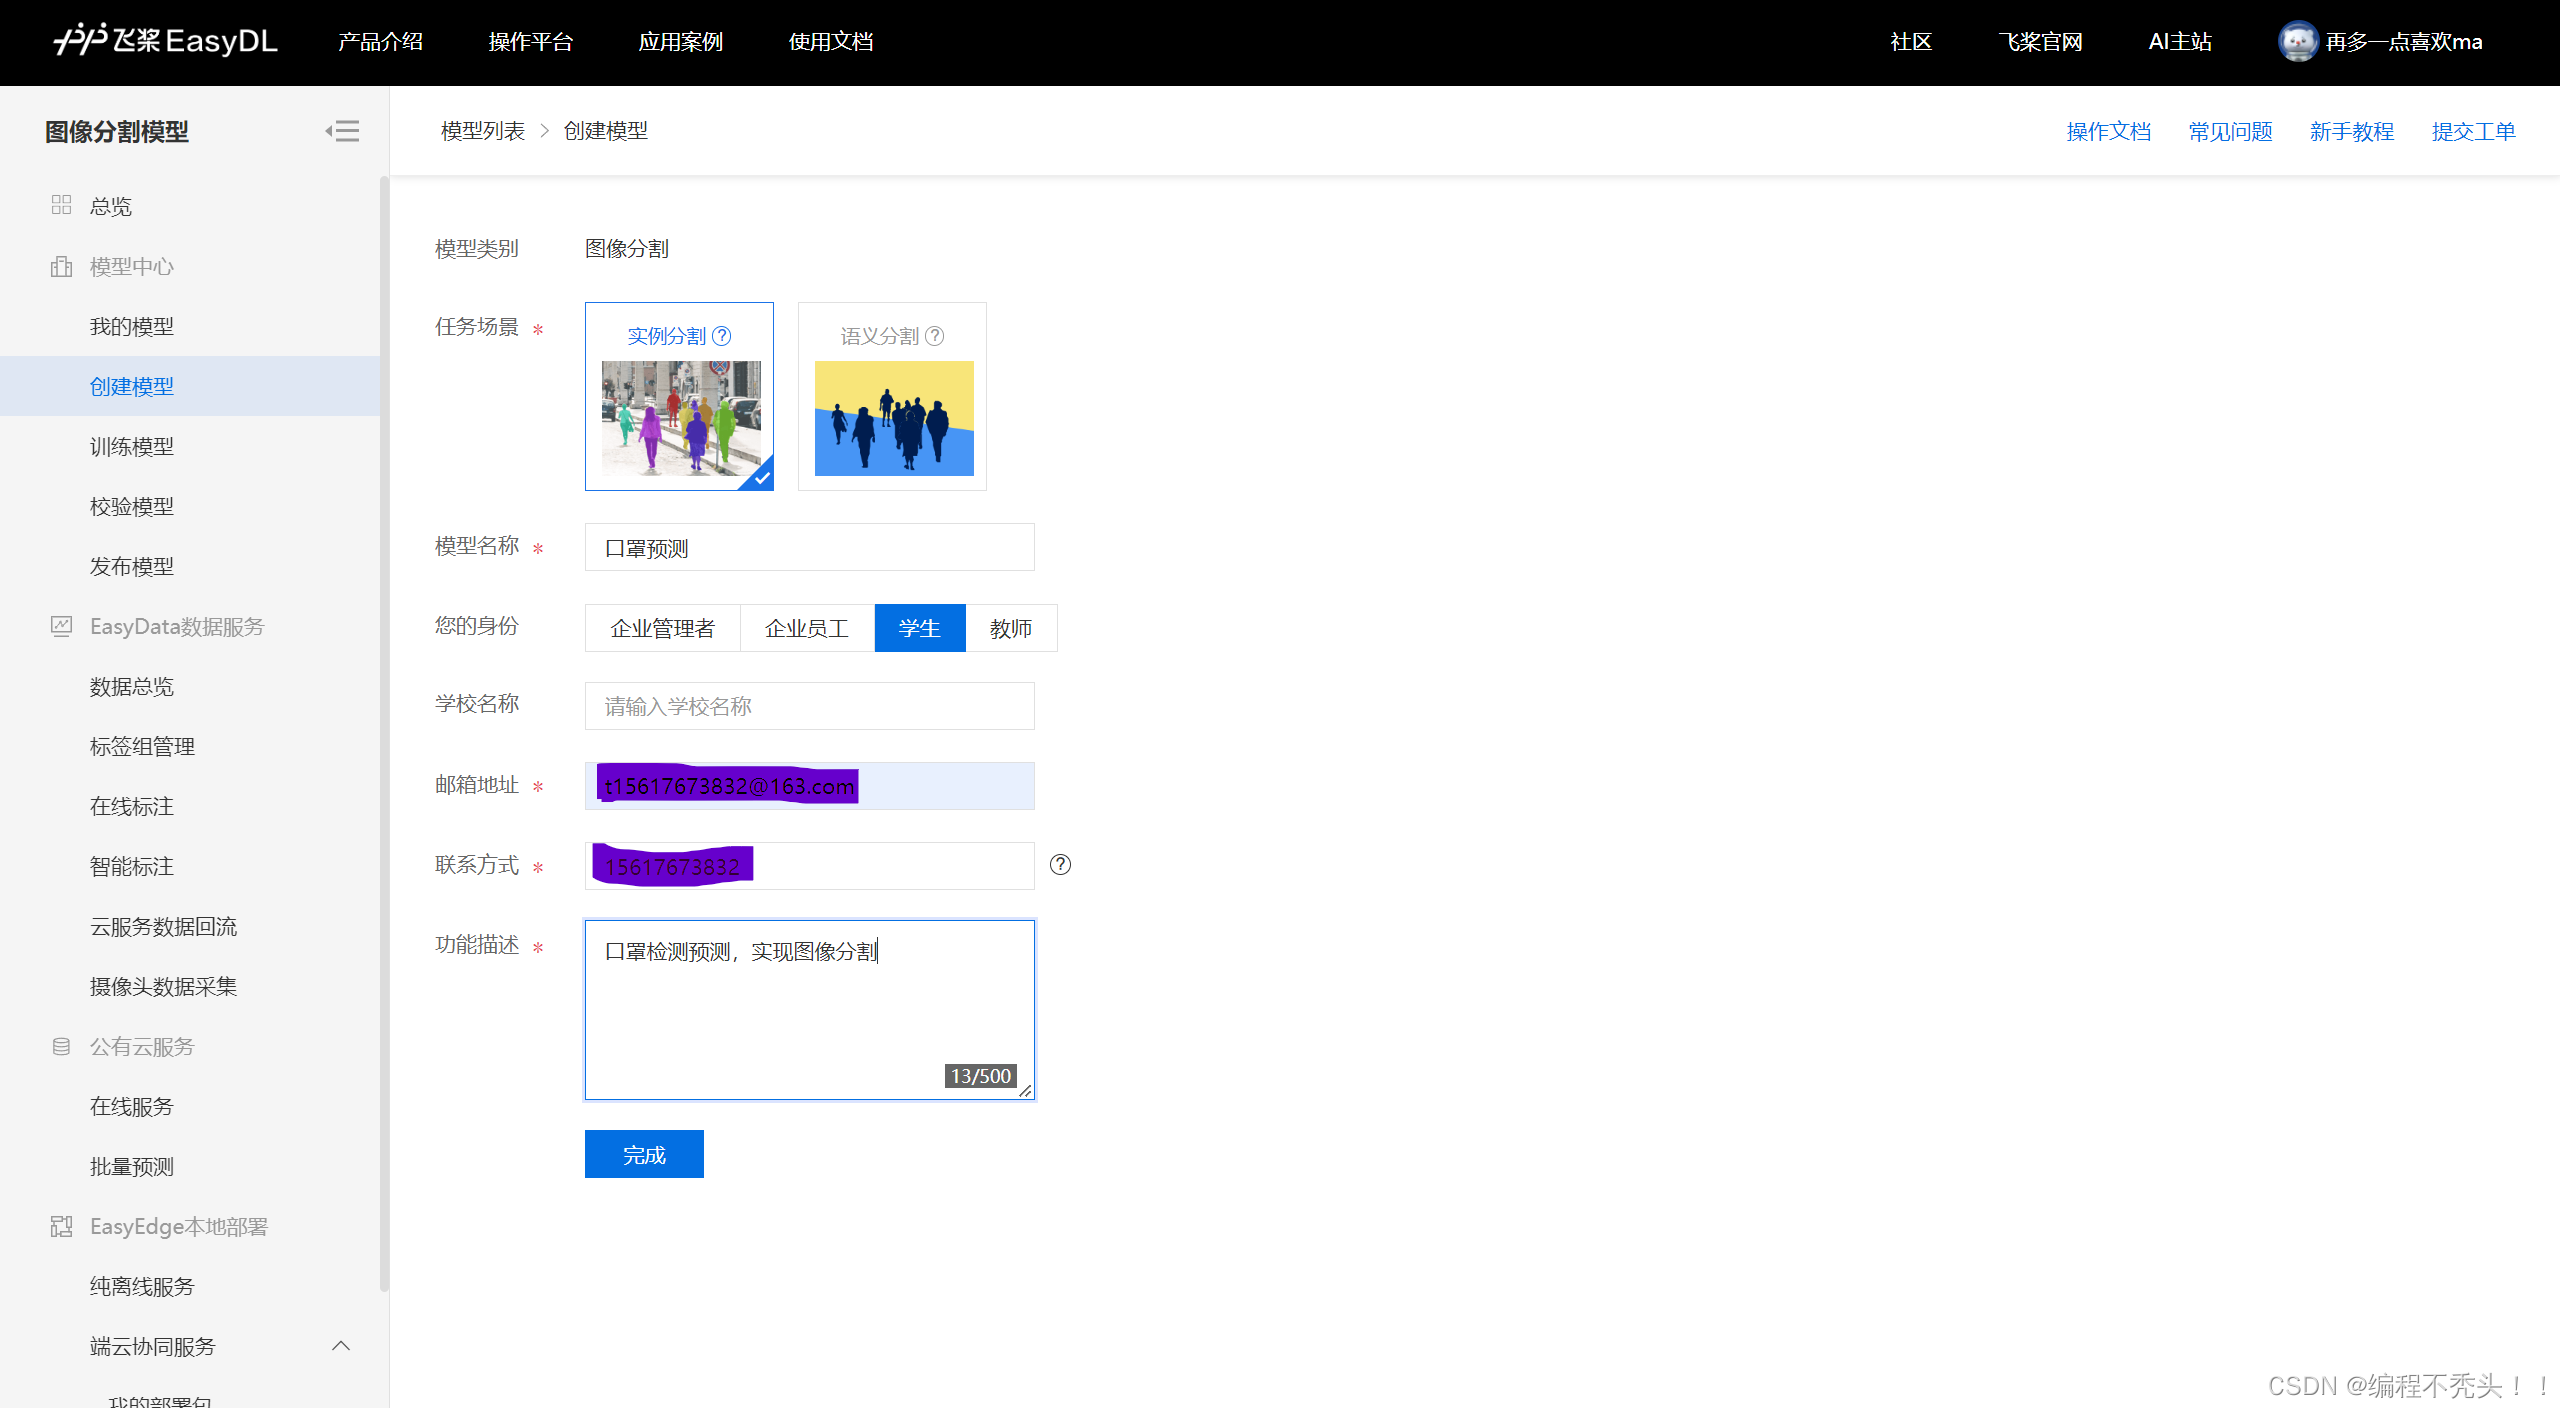This screenshot has width=2560, height=1408.
Task: Click the user avatar in top bar
Action: pyautogui.click(x=2297, y=42)
